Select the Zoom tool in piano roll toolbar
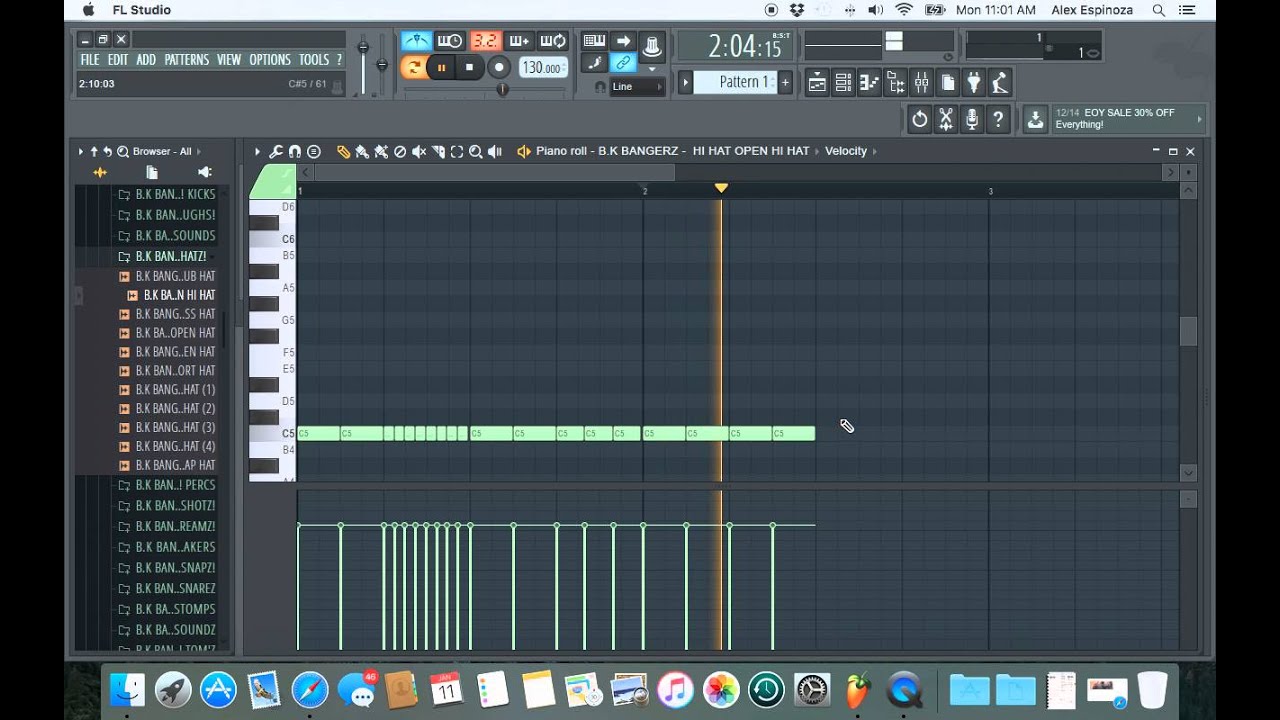Screen dimensions: 1280x720 click(x=476, y=152)
